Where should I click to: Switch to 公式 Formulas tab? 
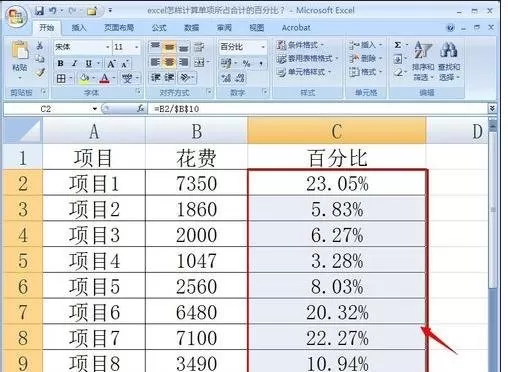point(159,28)
